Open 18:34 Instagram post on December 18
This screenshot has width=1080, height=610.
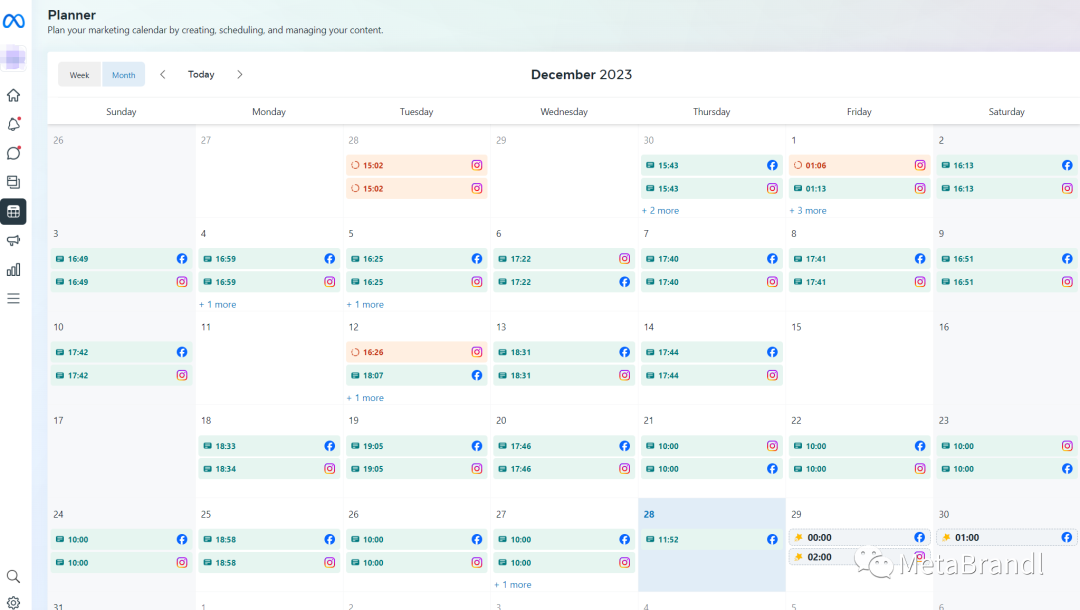[x=269, y=469]
